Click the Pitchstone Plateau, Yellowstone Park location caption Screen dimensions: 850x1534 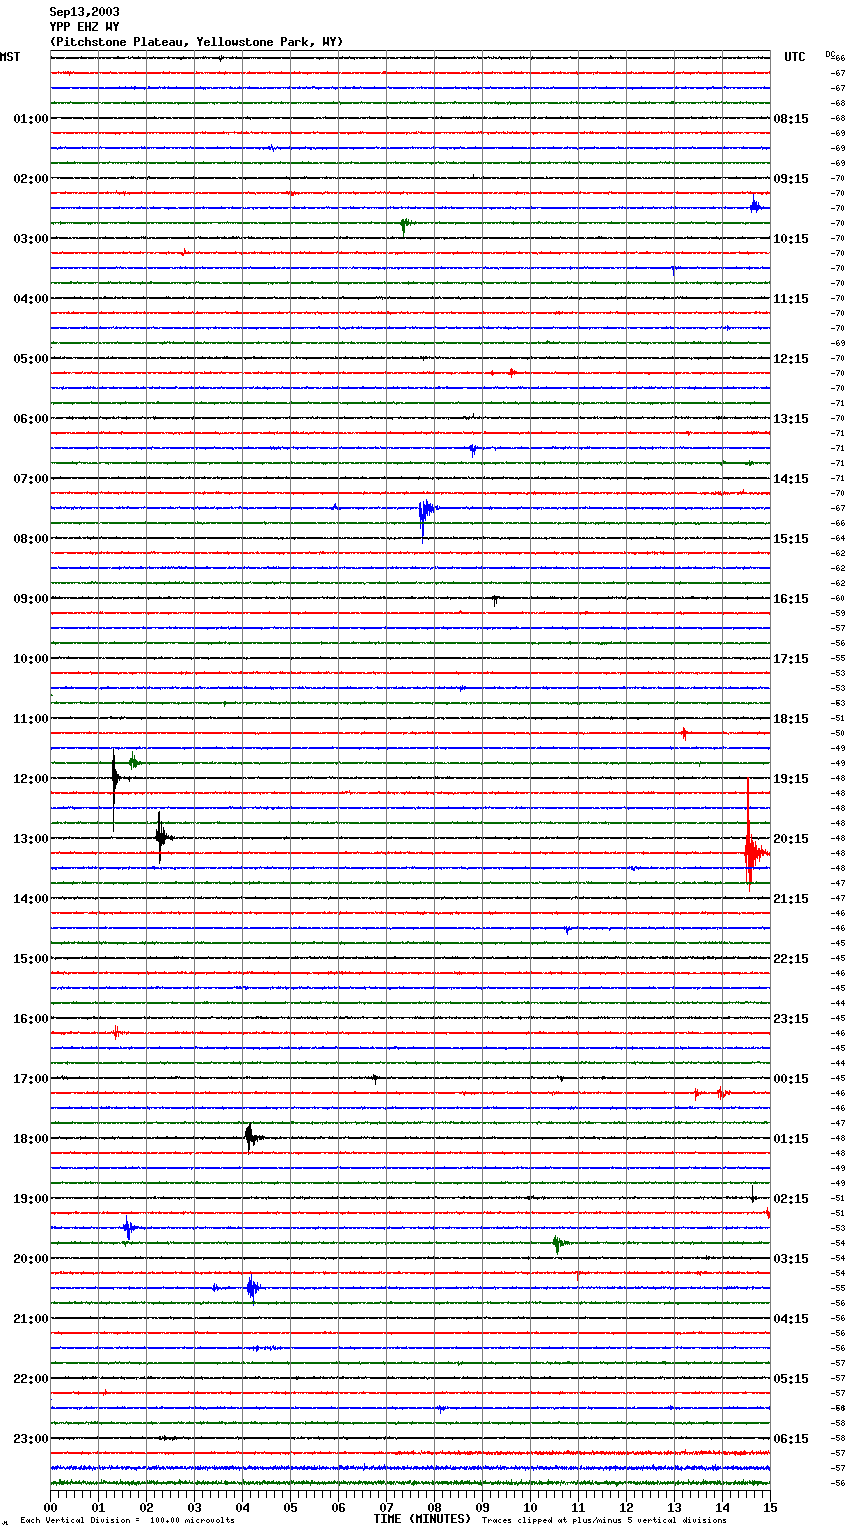click(196, 42)
